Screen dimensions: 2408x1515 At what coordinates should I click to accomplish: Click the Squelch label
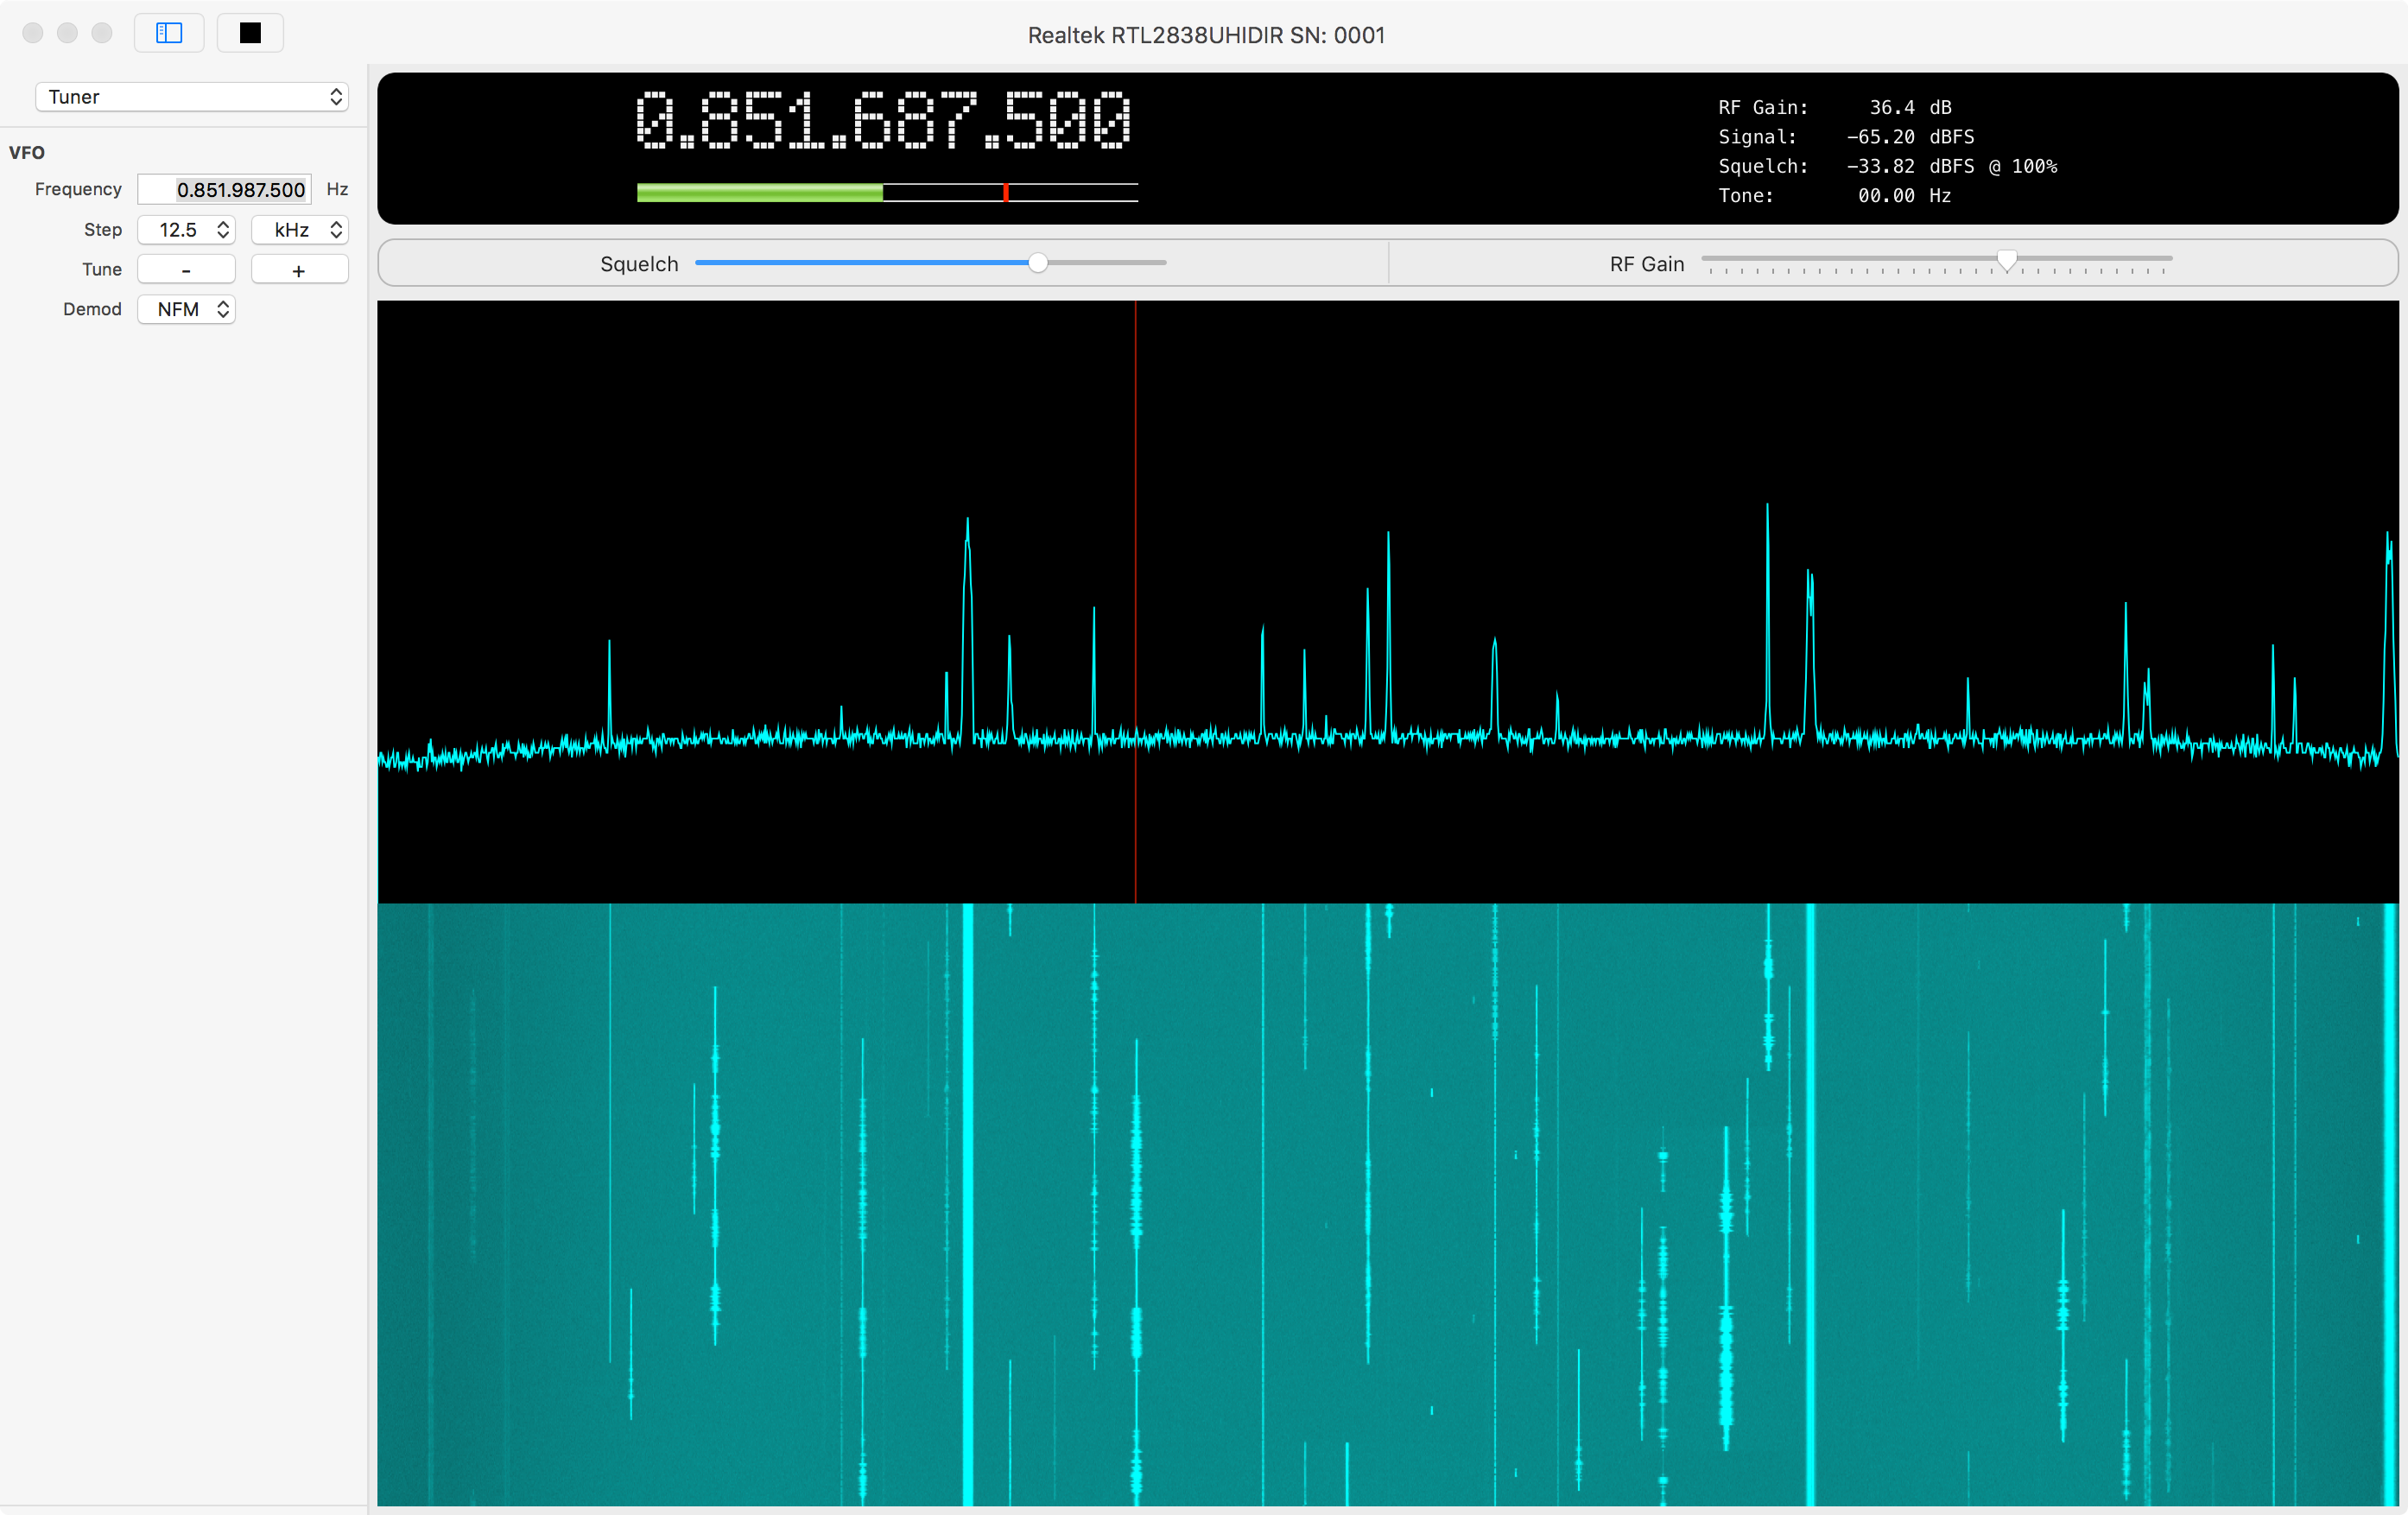pyautogui.click(x=639, y=264)
